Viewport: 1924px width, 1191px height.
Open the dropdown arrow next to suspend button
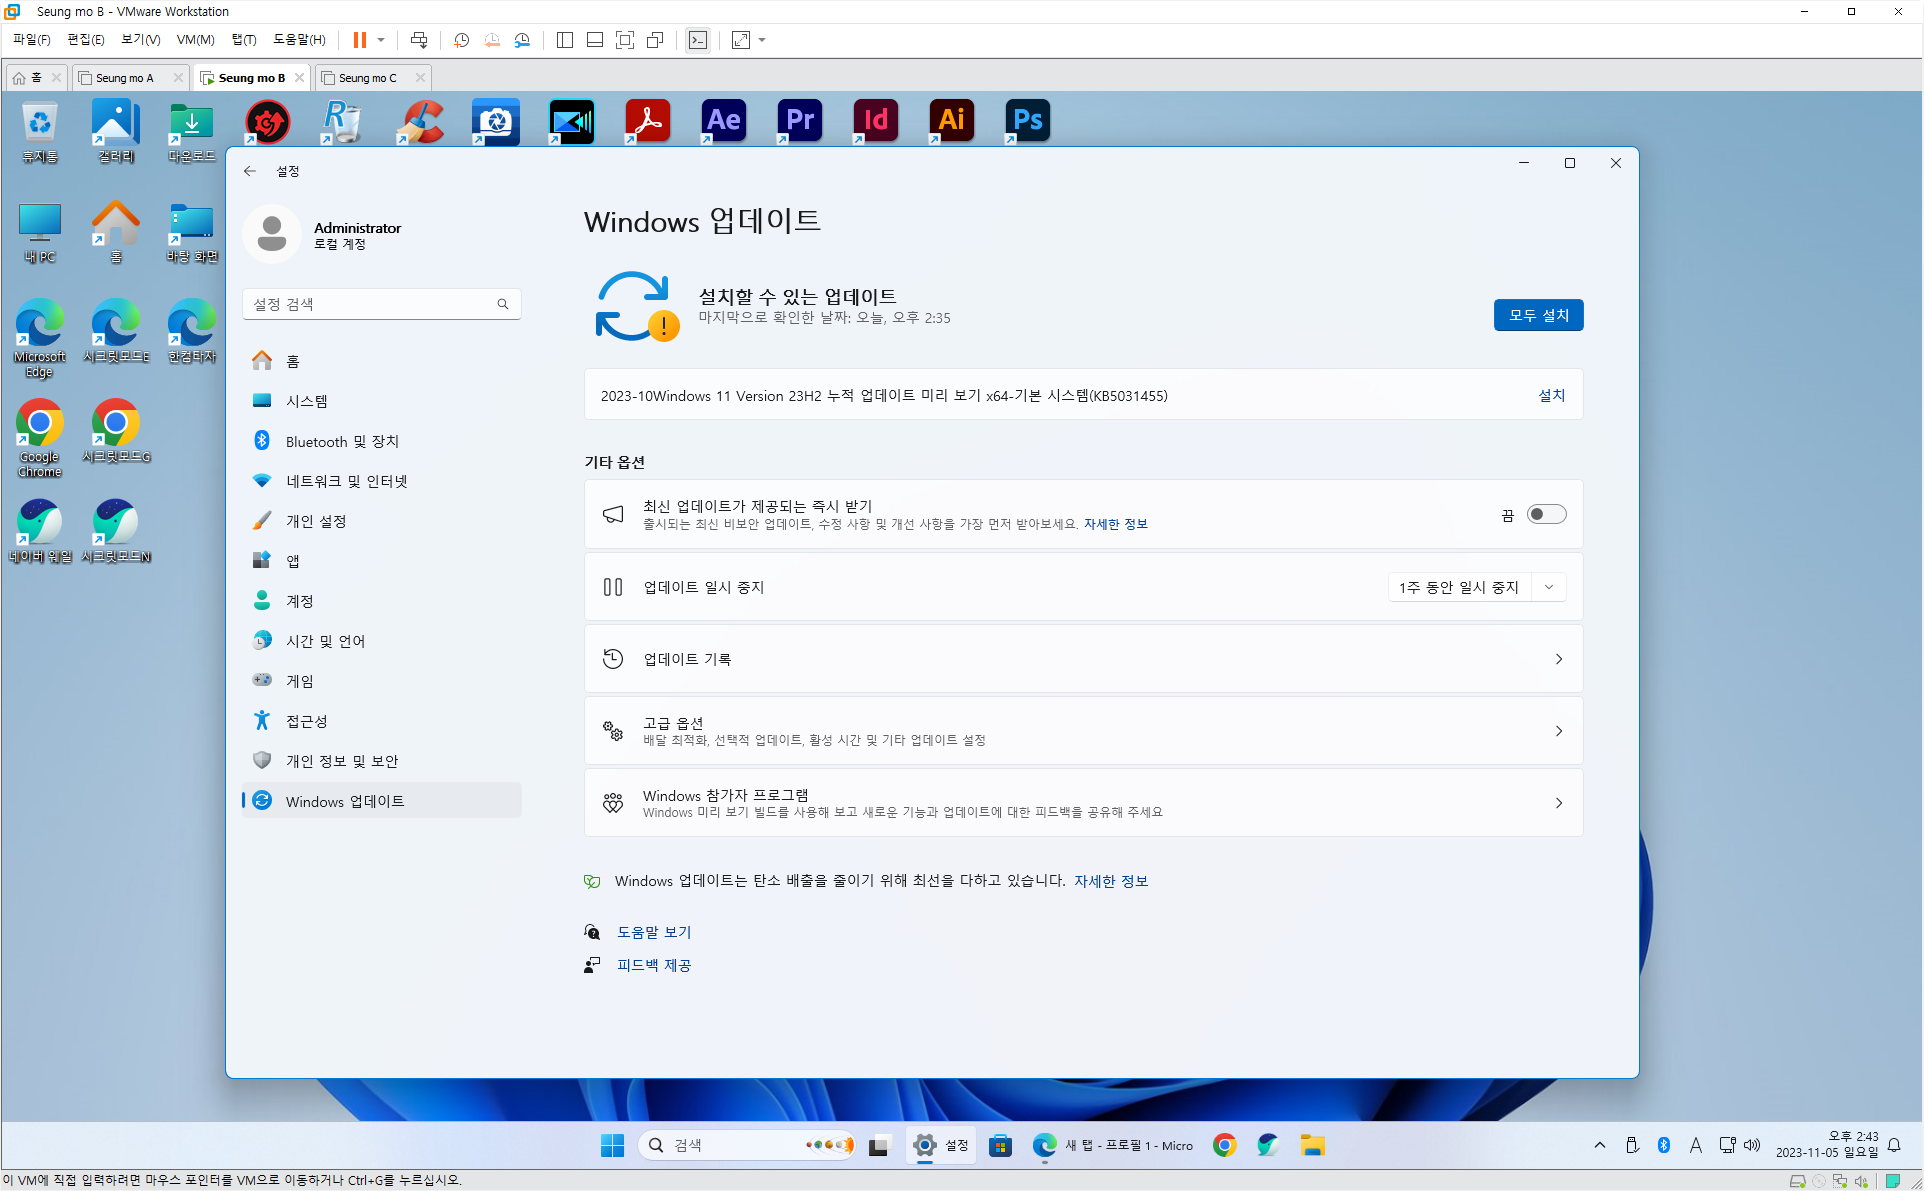coord(381,40)
